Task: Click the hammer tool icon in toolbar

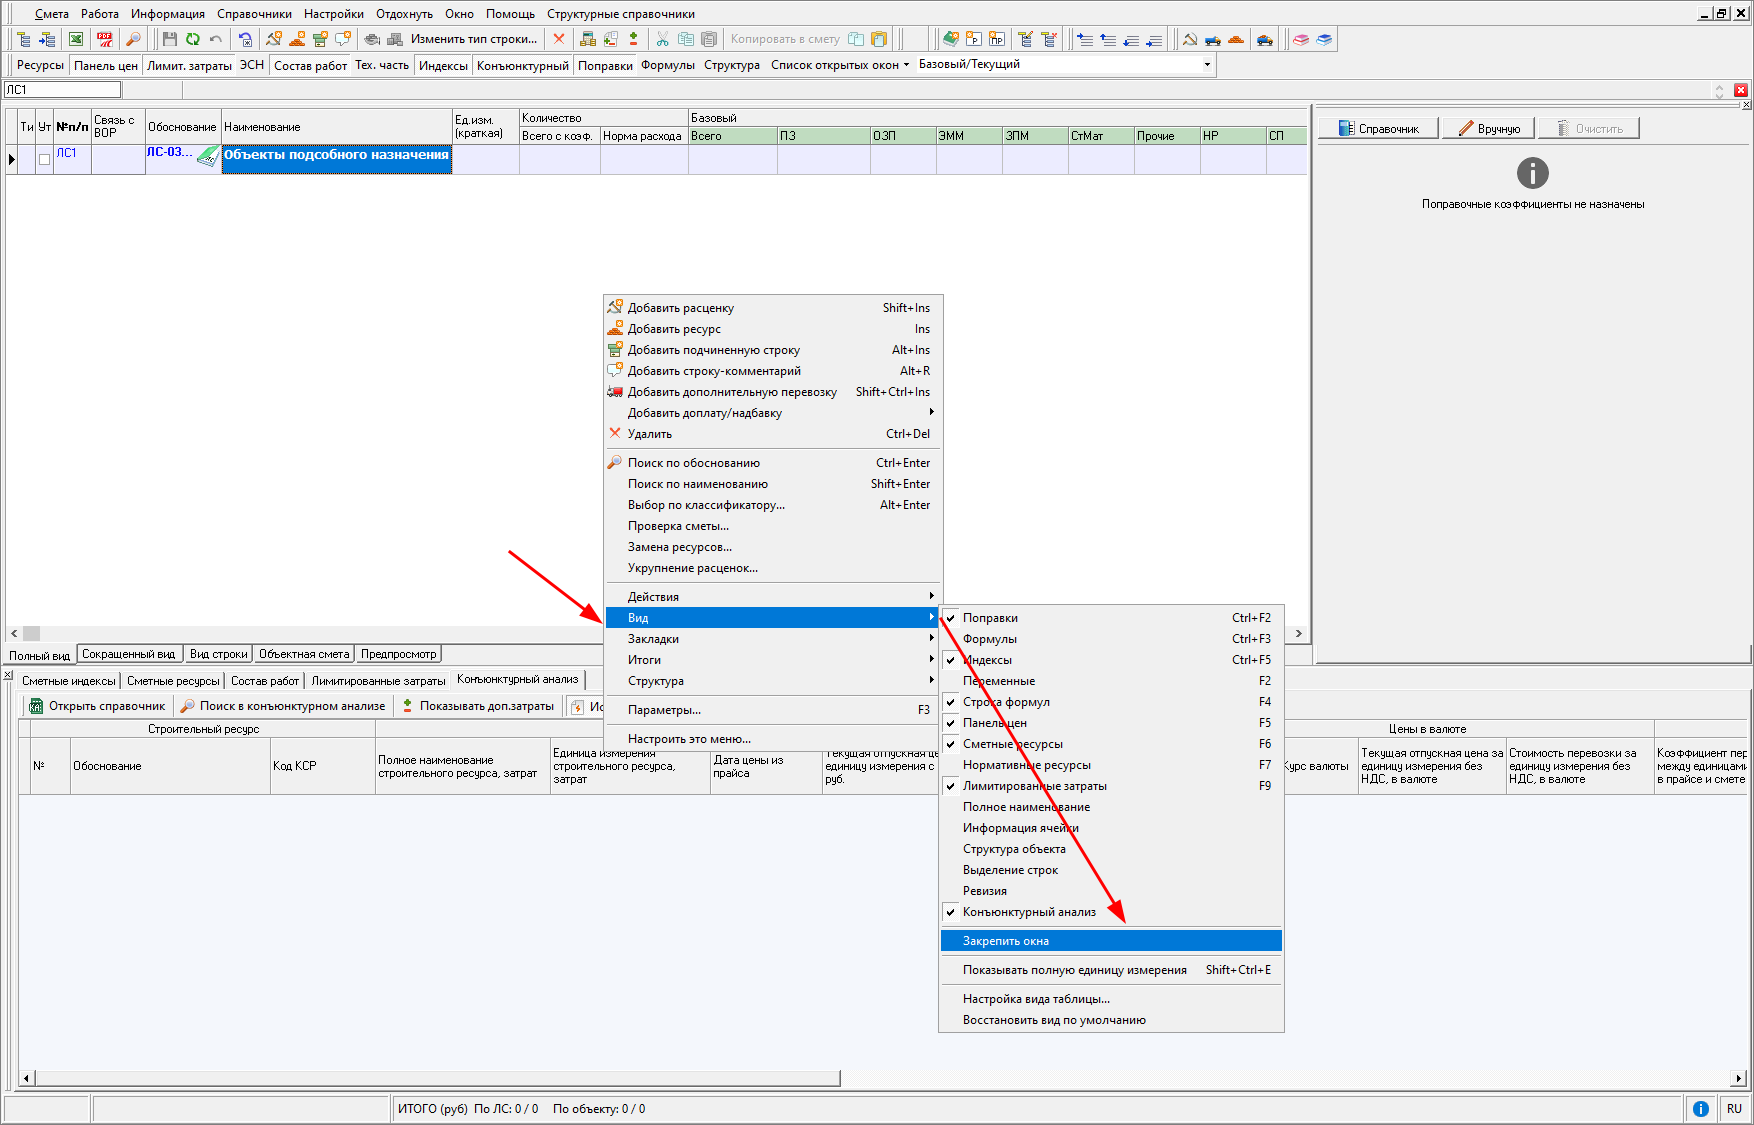Action: [x=1190, y=39]
